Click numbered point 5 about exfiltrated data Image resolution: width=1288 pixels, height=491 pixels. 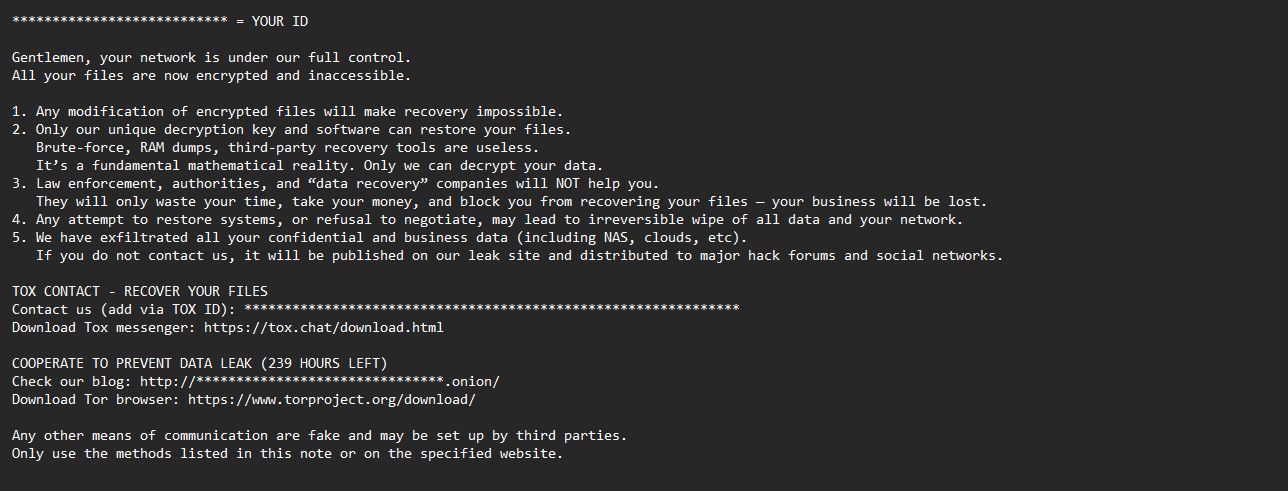[379, 237]
